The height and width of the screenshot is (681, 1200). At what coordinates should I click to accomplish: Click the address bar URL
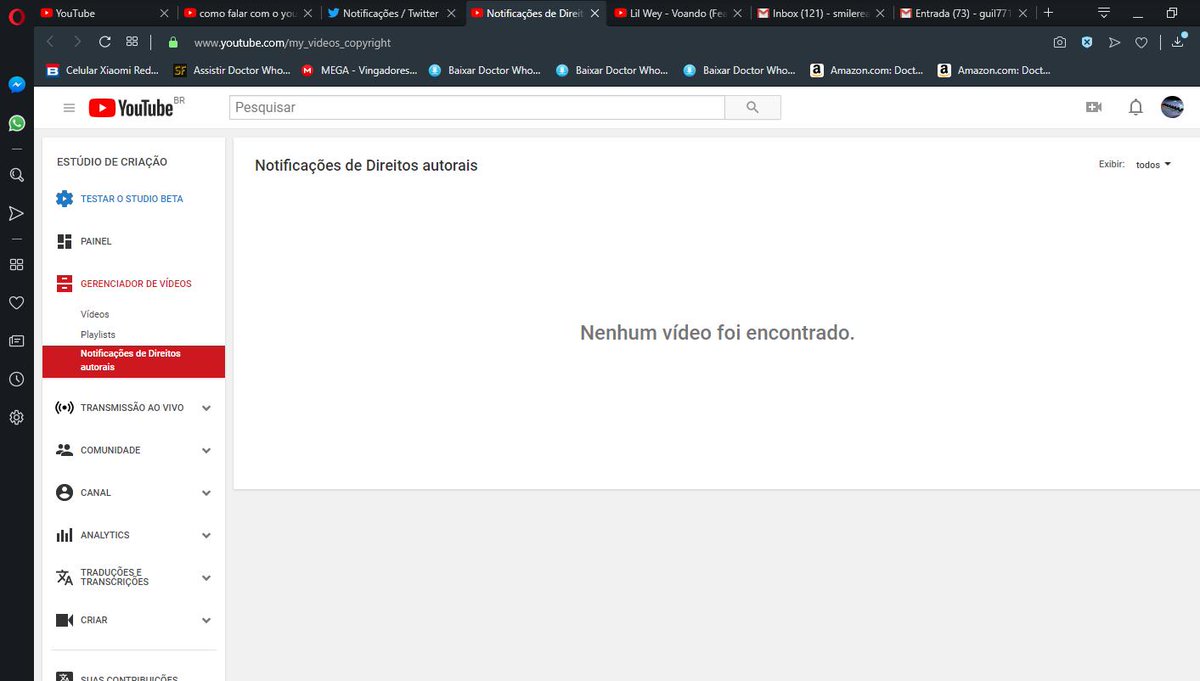pos(292,43)
